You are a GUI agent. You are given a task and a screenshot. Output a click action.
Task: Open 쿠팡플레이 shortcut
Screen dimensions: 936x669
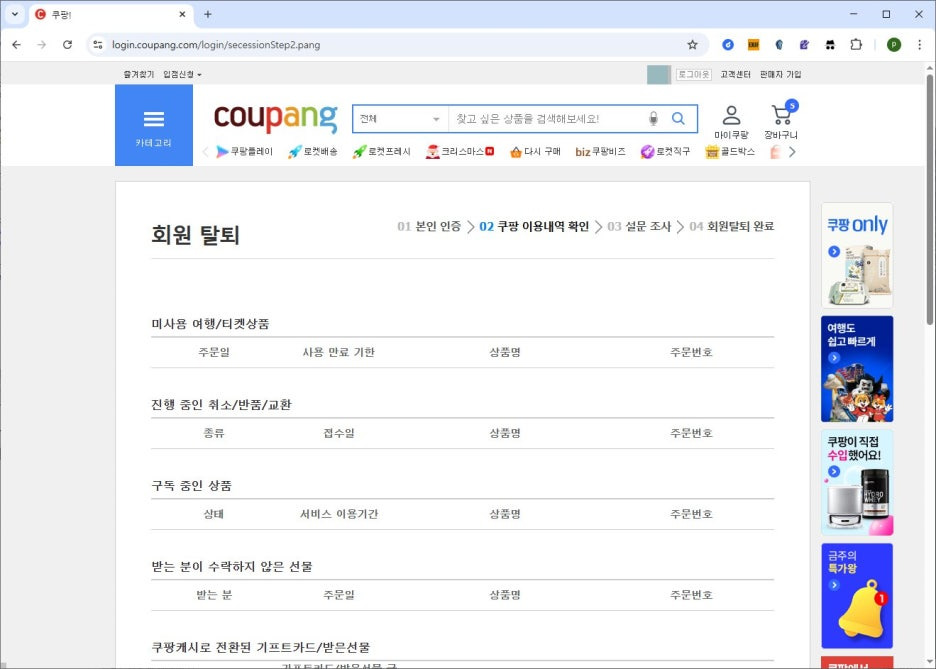pyautogui.click(x=245, y=152)
